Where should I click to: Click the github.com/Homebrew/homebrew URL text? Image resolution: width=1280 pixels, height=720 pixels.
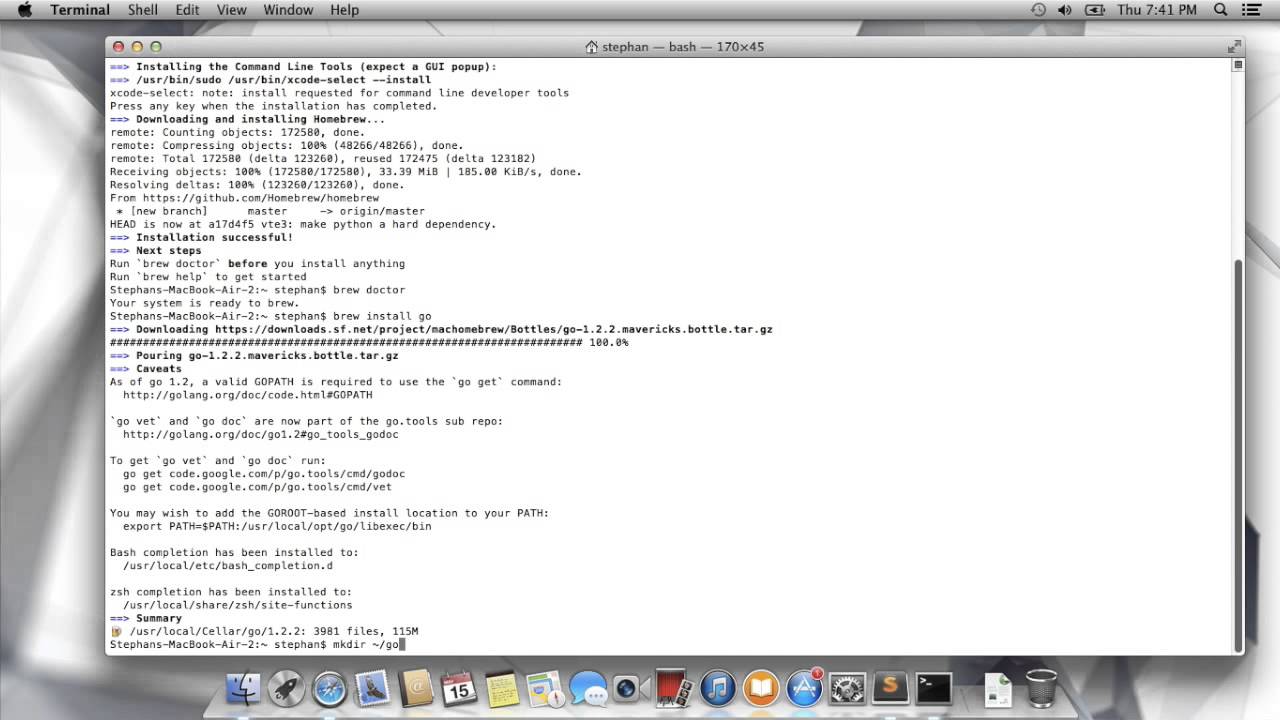[260, 198]
